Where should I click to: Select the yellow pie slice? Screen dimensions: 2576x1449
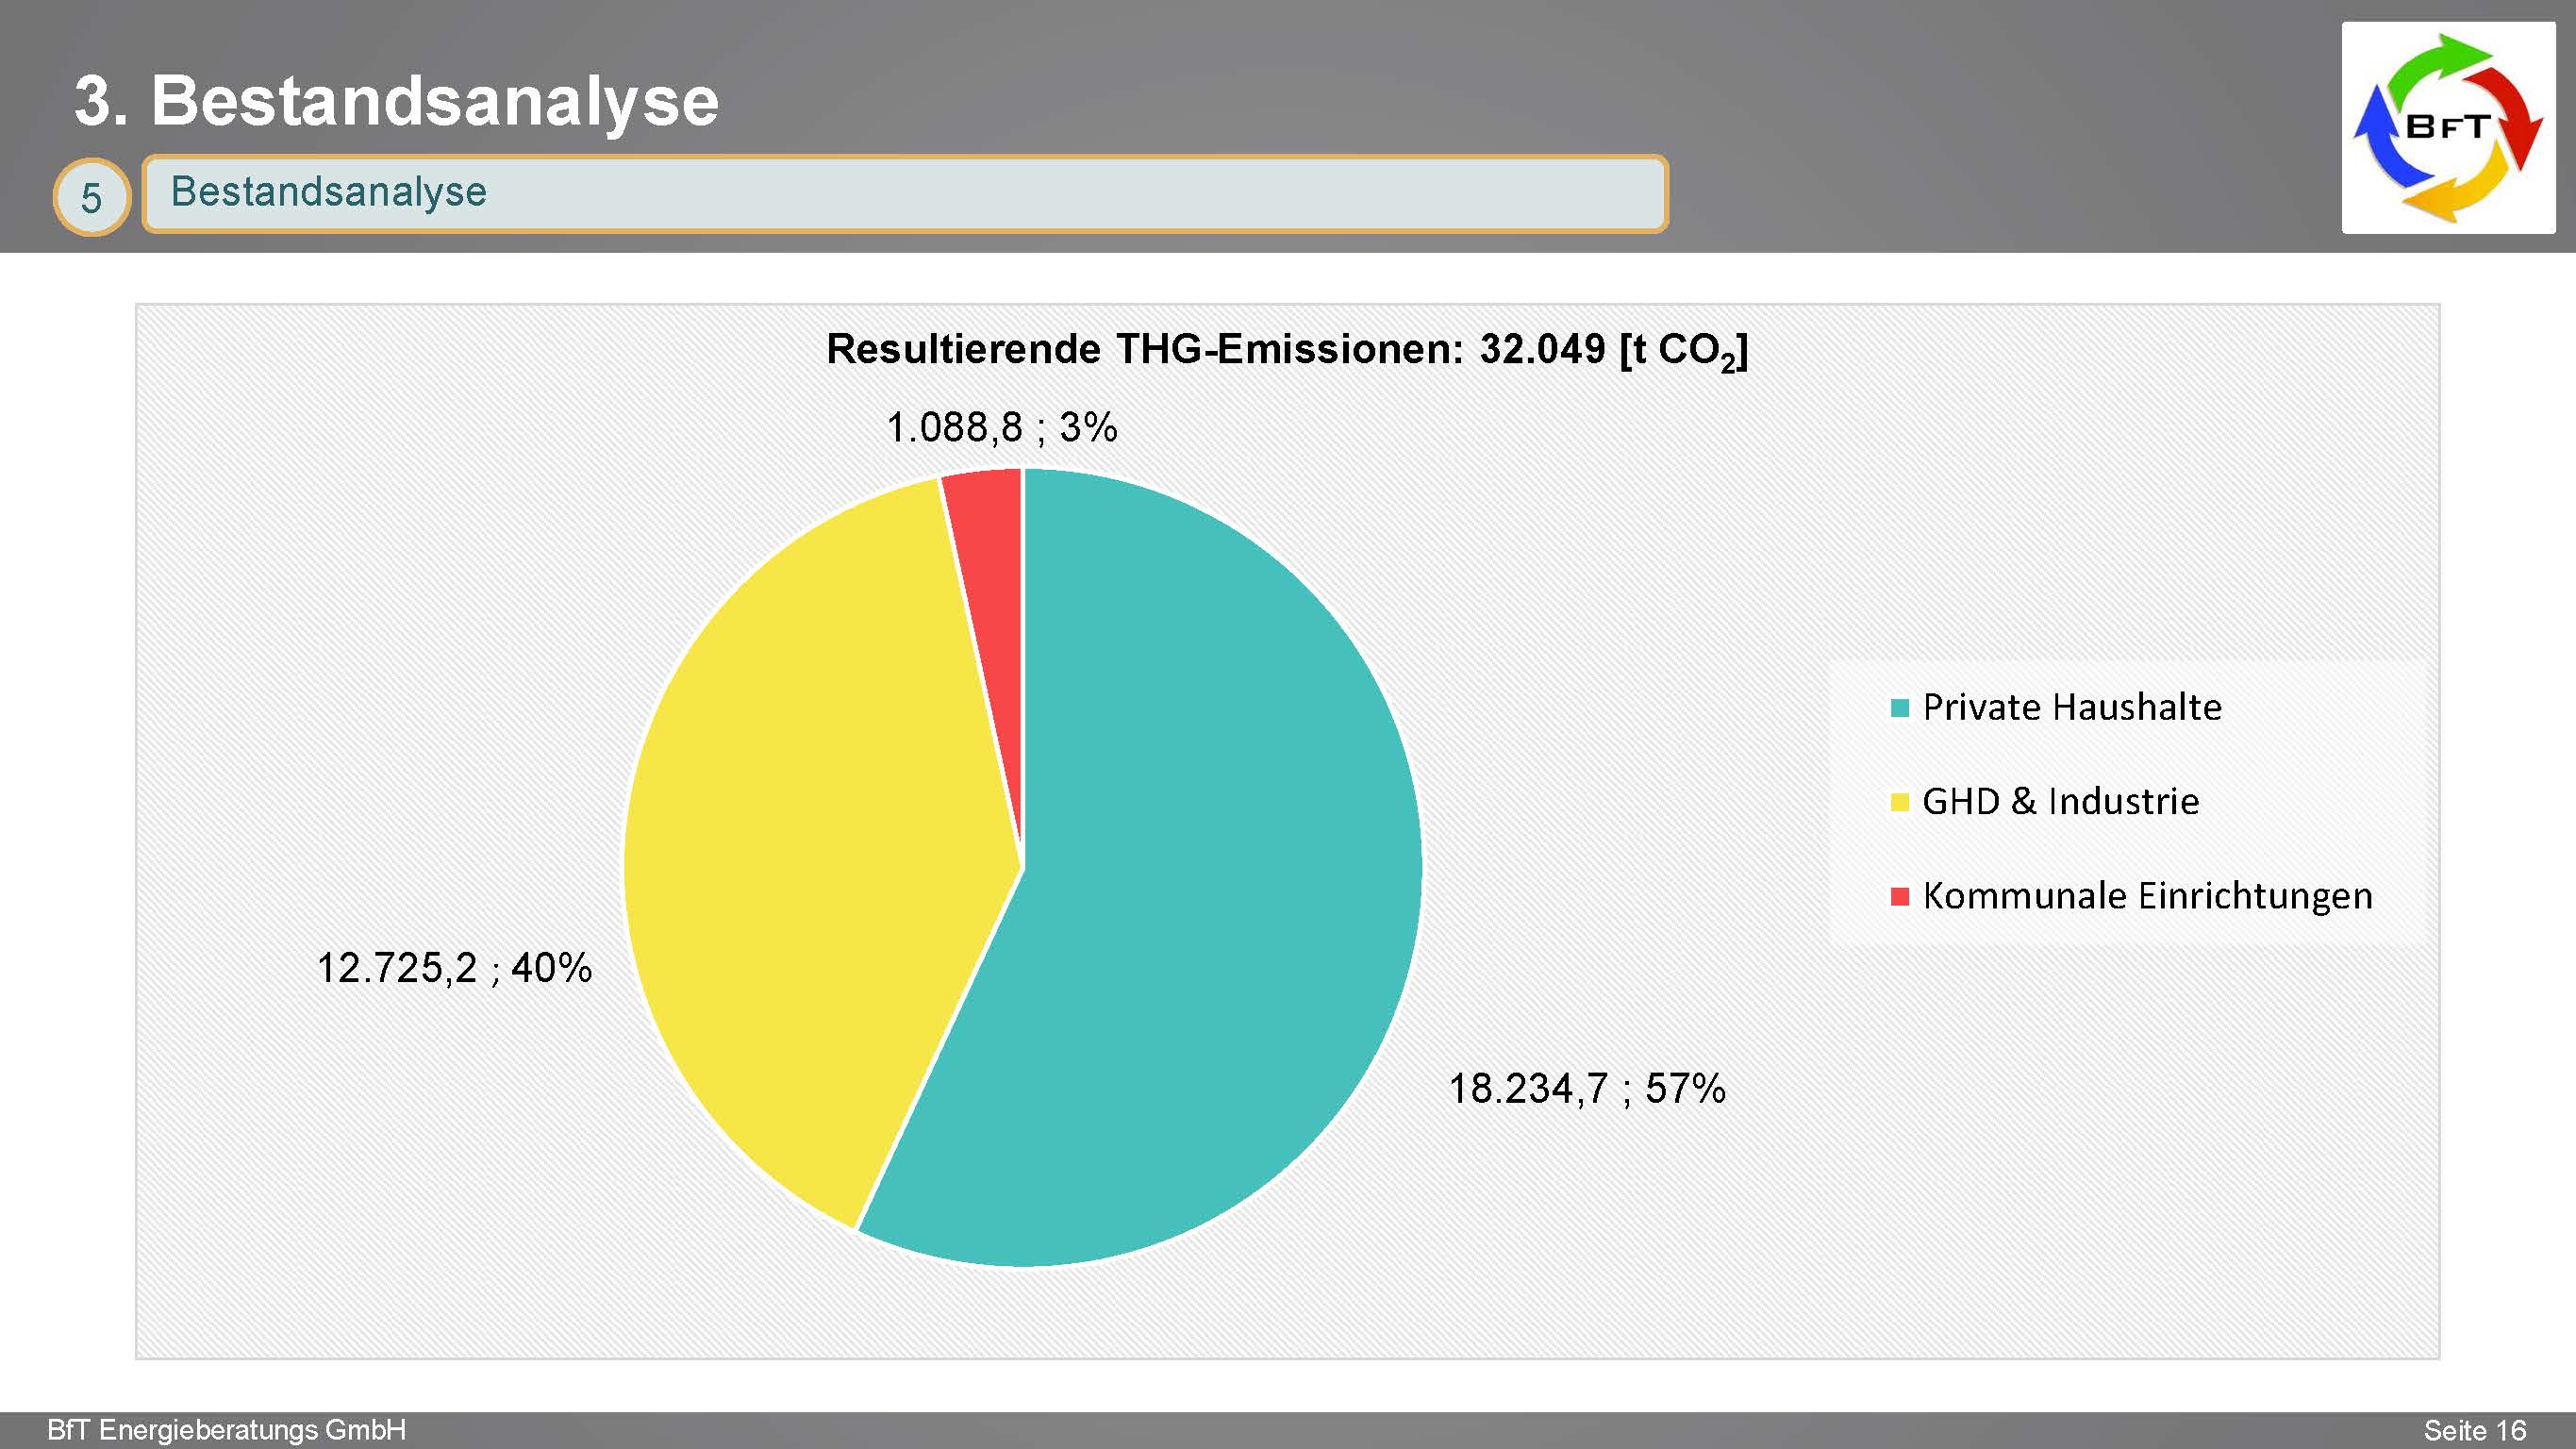(820, 850)
